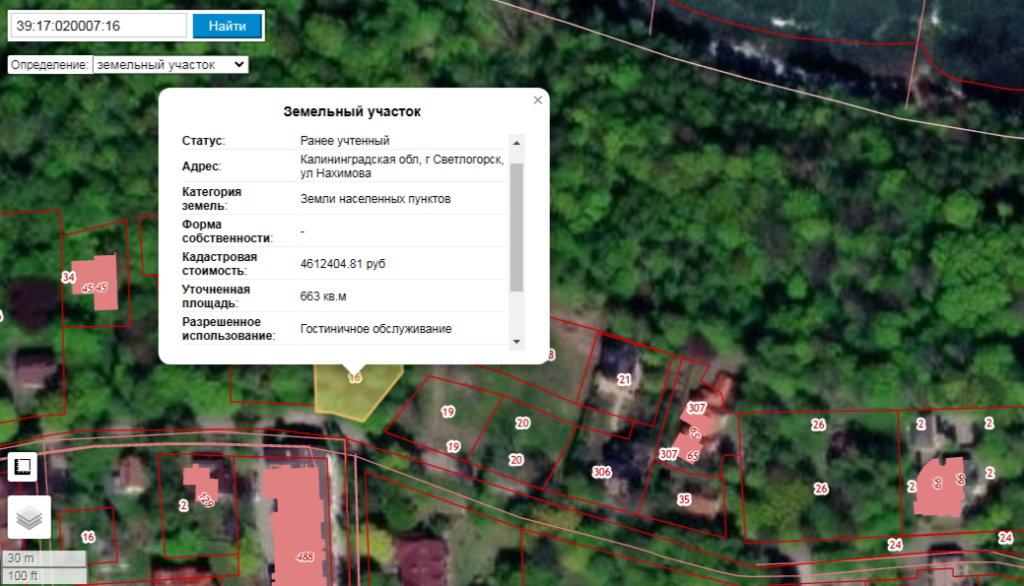Viewport: 1024px width, 586px height.
Task: Open the map layers stack icon
Action: tap(29, 517)
